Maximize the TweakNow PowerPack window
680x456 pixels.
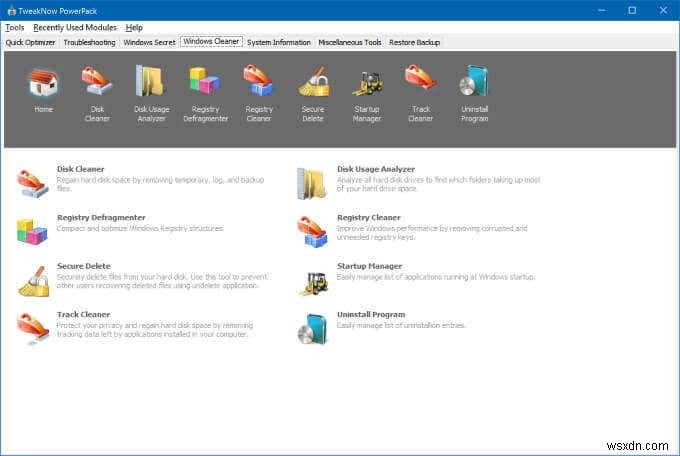[x=632, y=10]
